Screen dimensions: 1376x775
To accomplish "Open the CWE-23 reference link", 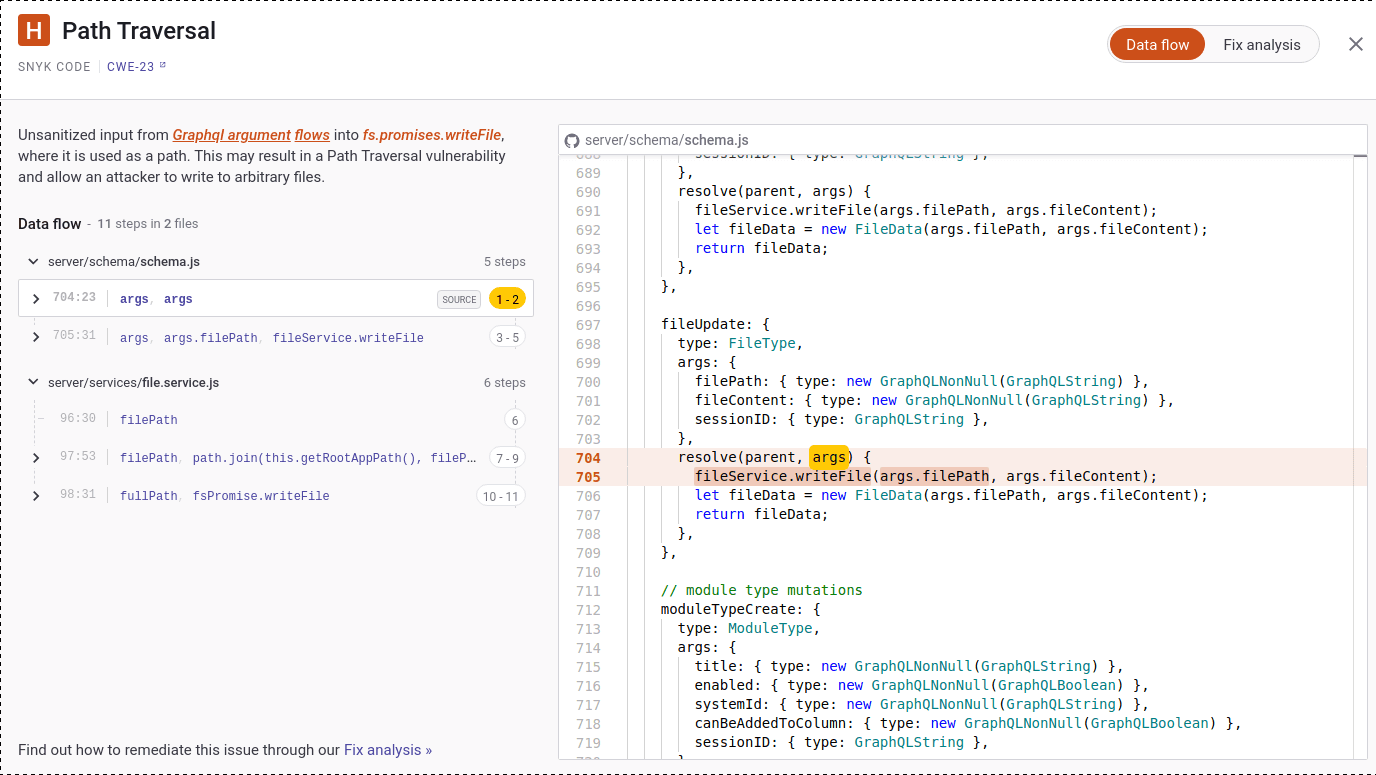I will tap(131, 67).
